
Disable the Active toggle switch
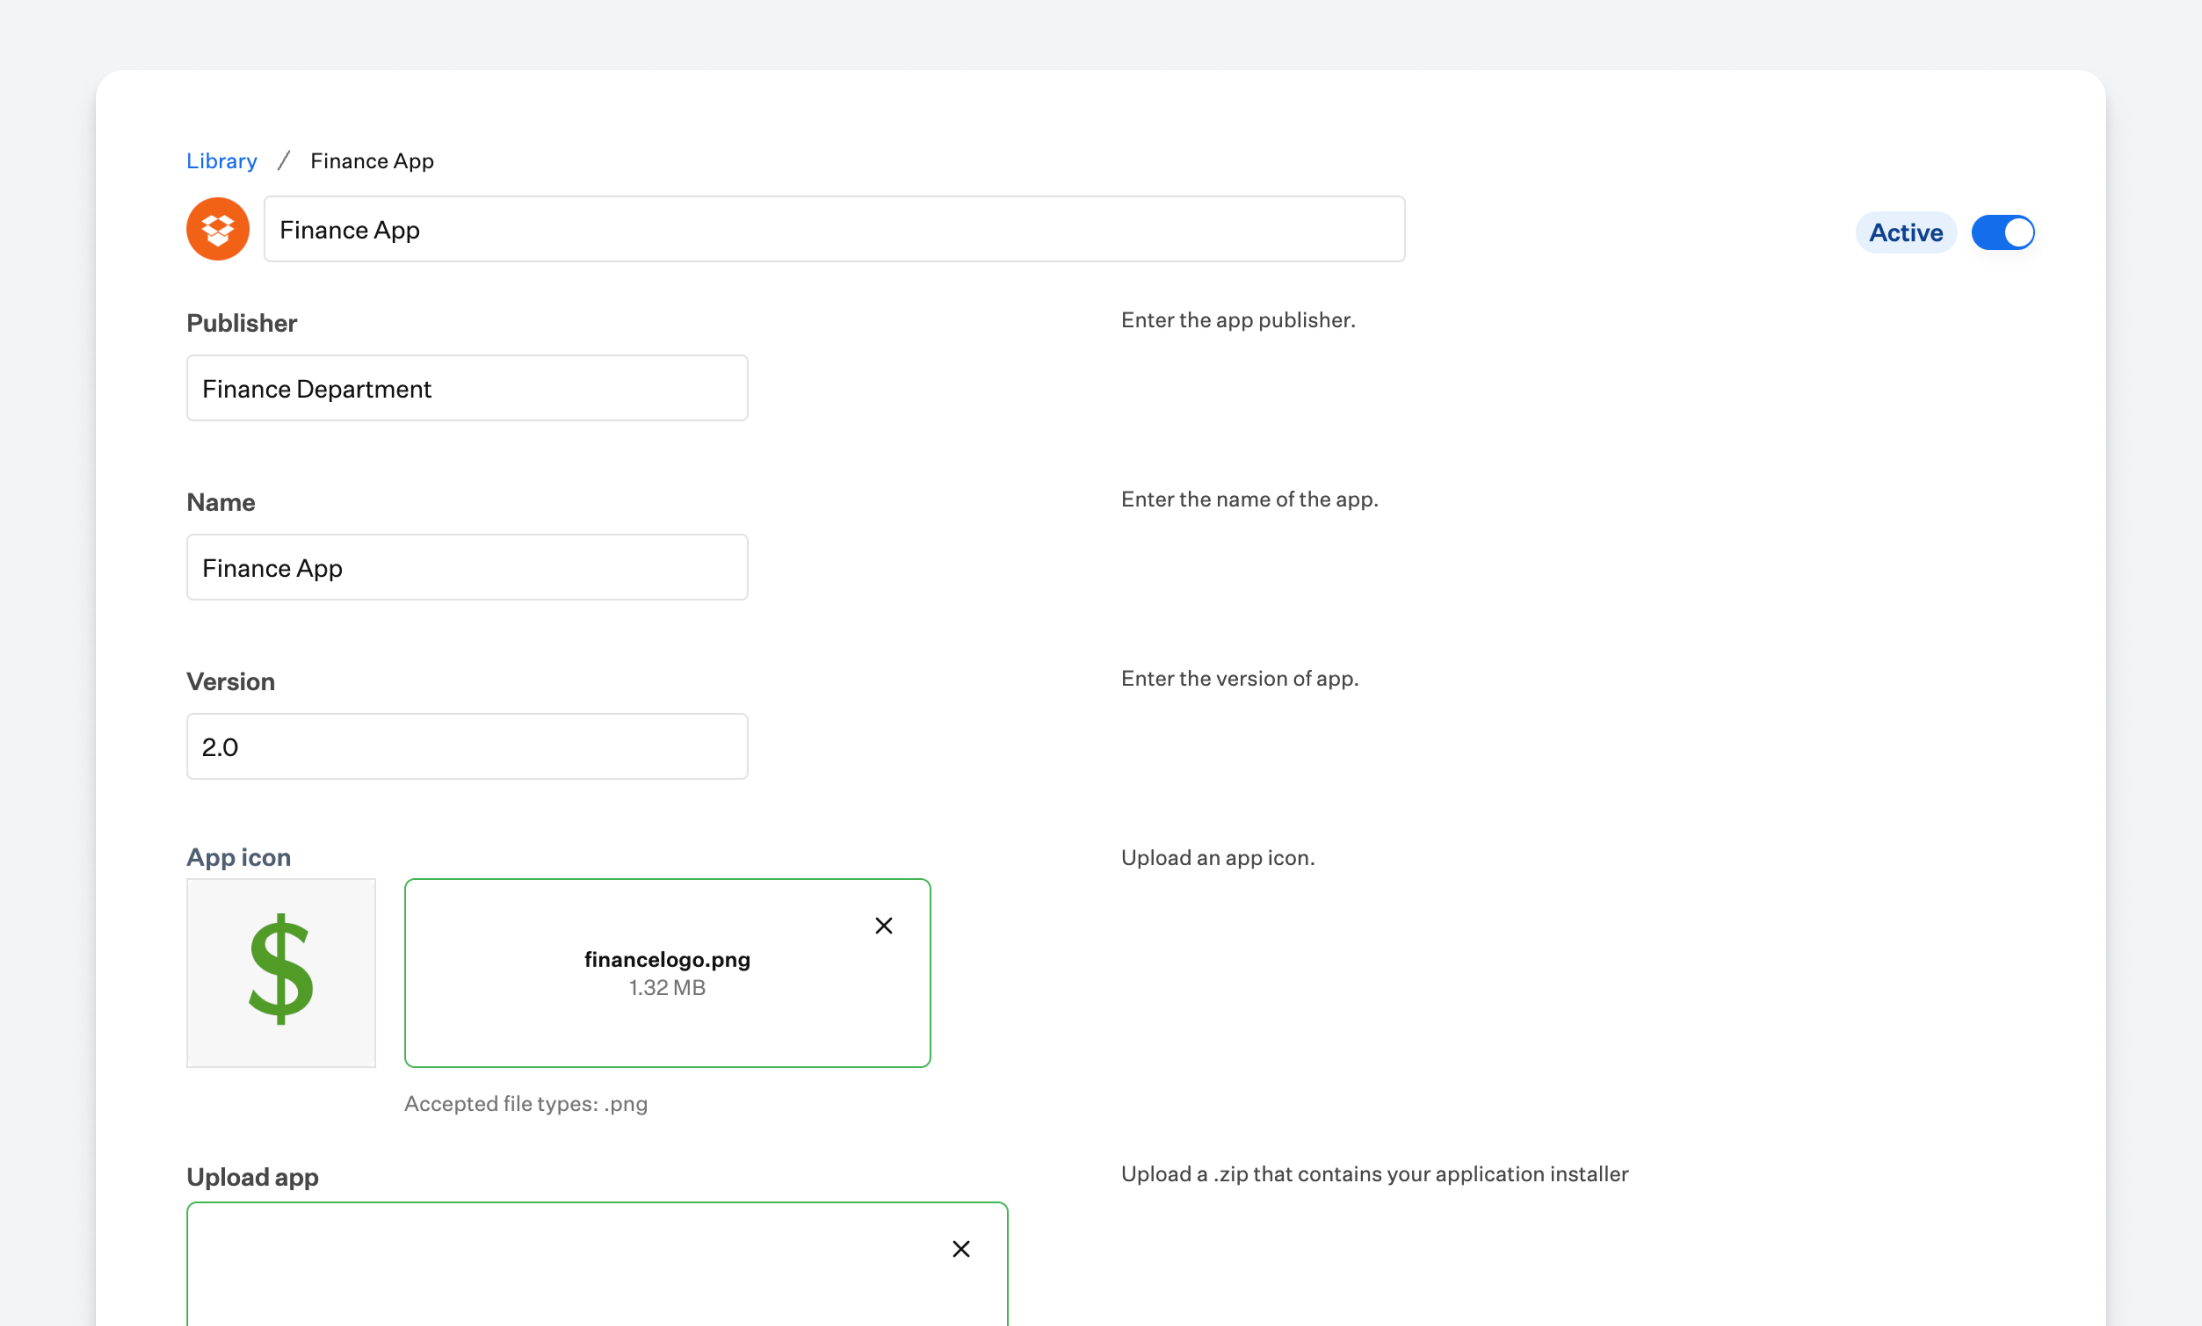2002,232
